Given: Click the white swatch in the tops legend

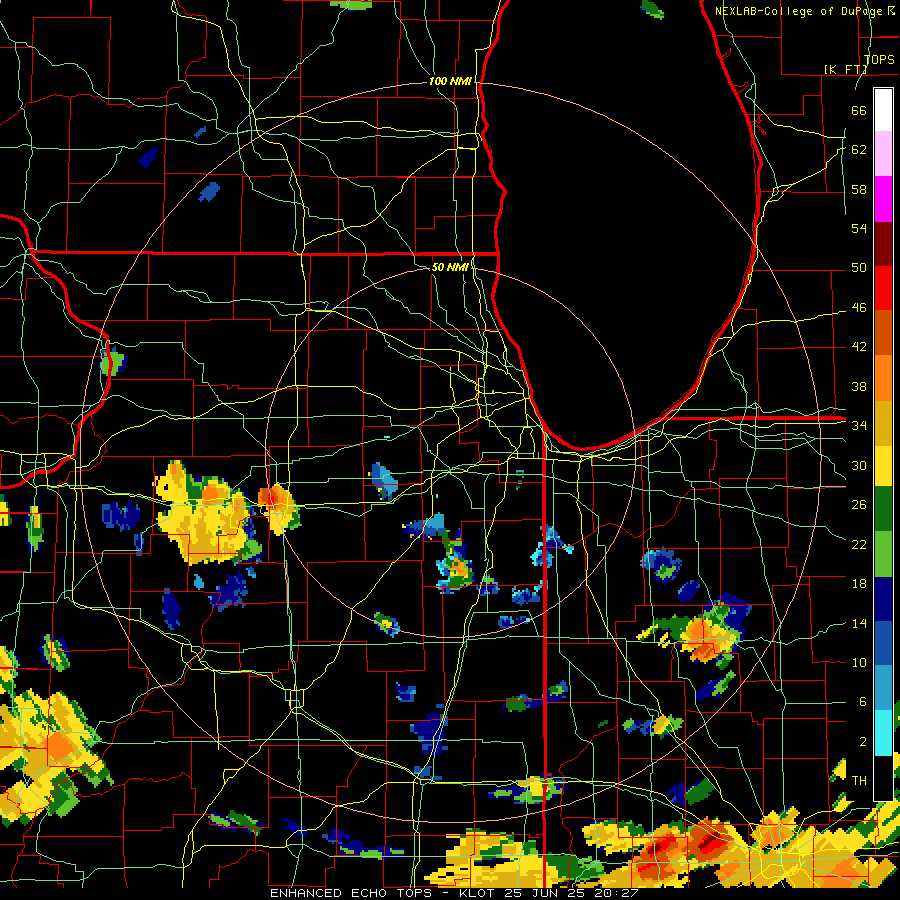Looking at the screenshot, I should [883, 110].
